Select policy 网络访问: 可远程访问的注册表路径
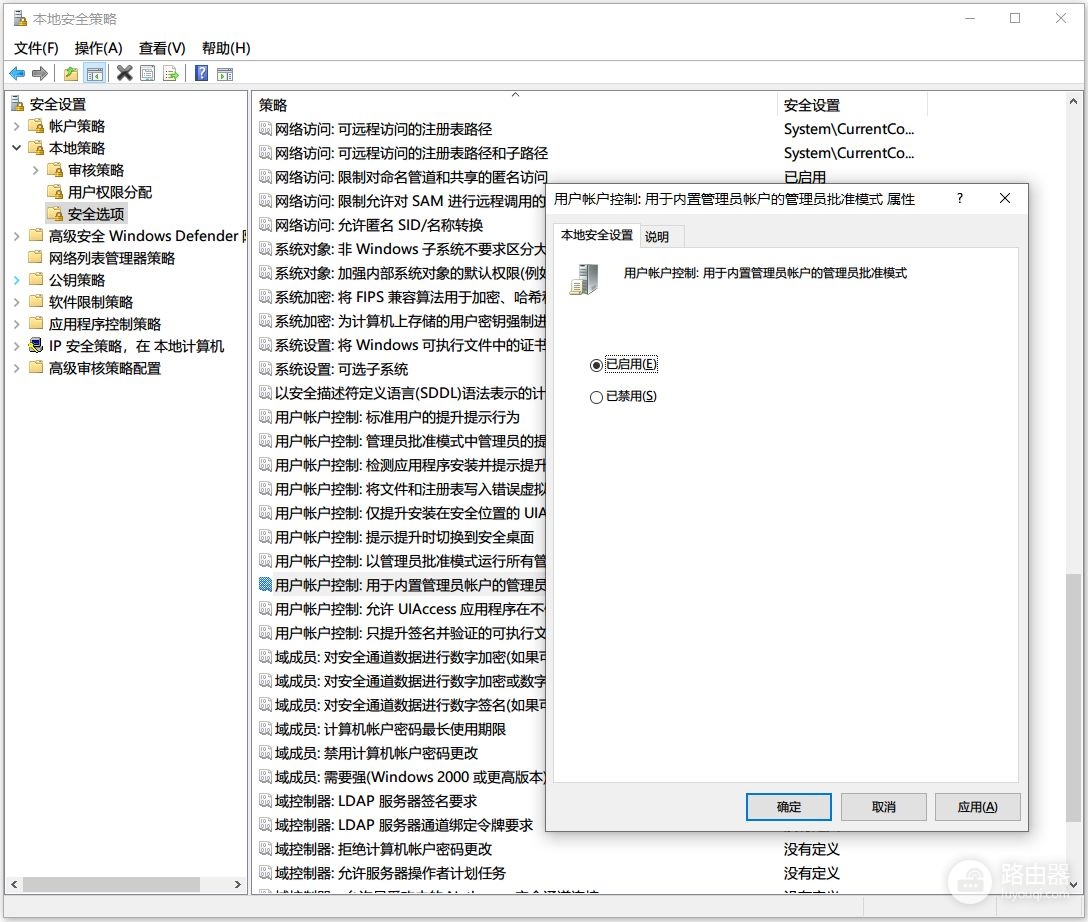Screen dimensions: 1088x922 pyautogui.click(x=383, y=129)
